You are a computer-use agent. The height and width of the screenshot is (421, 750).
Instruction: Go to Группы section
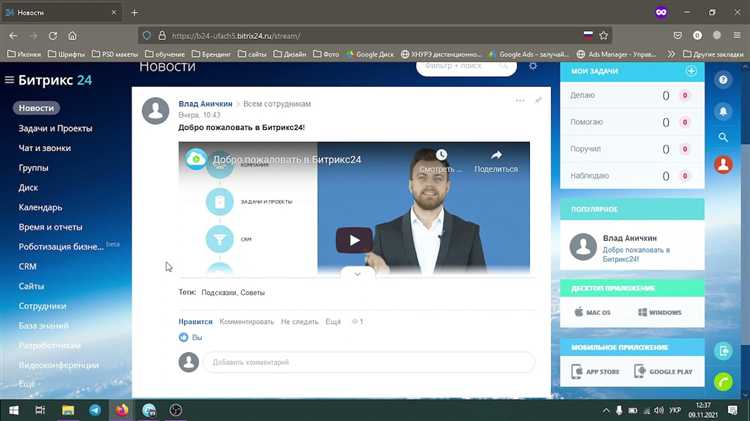[33, 168]
